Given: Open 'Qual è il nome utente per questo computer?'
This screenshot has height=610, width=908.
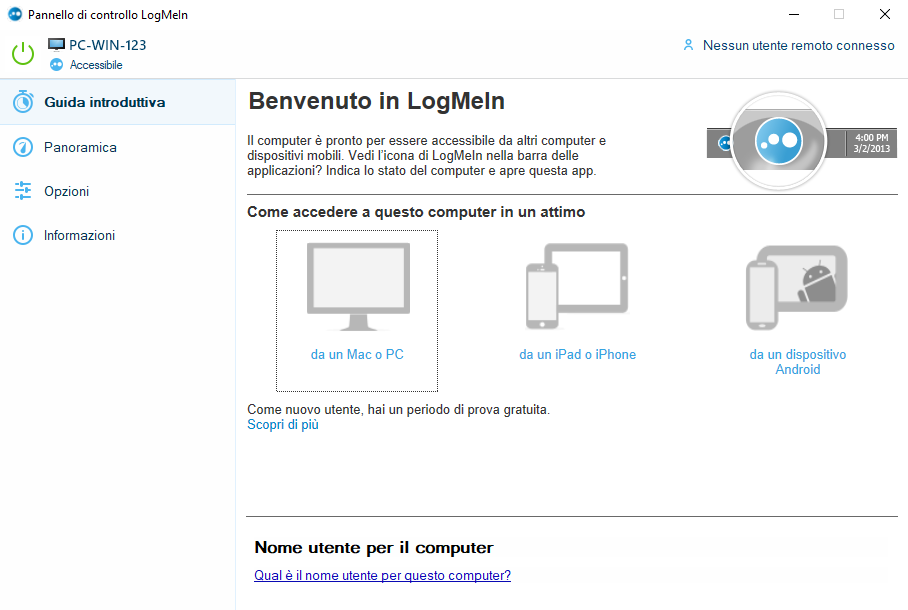Looking at the screenshot, I should (x=382, y=575).
